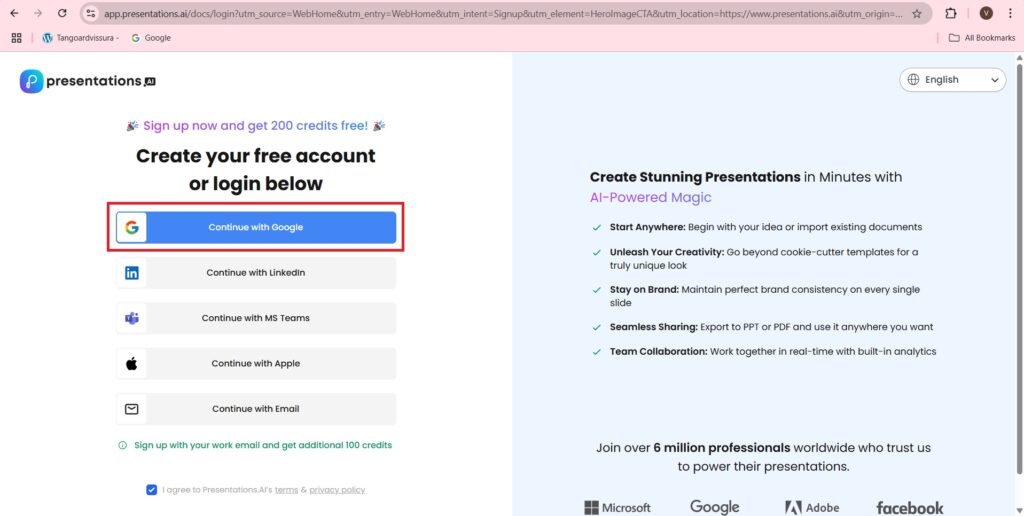Open the Google bookmark
Viewport: 1024px width, 516px height.
pyautogui.click(x=151, y=38)
